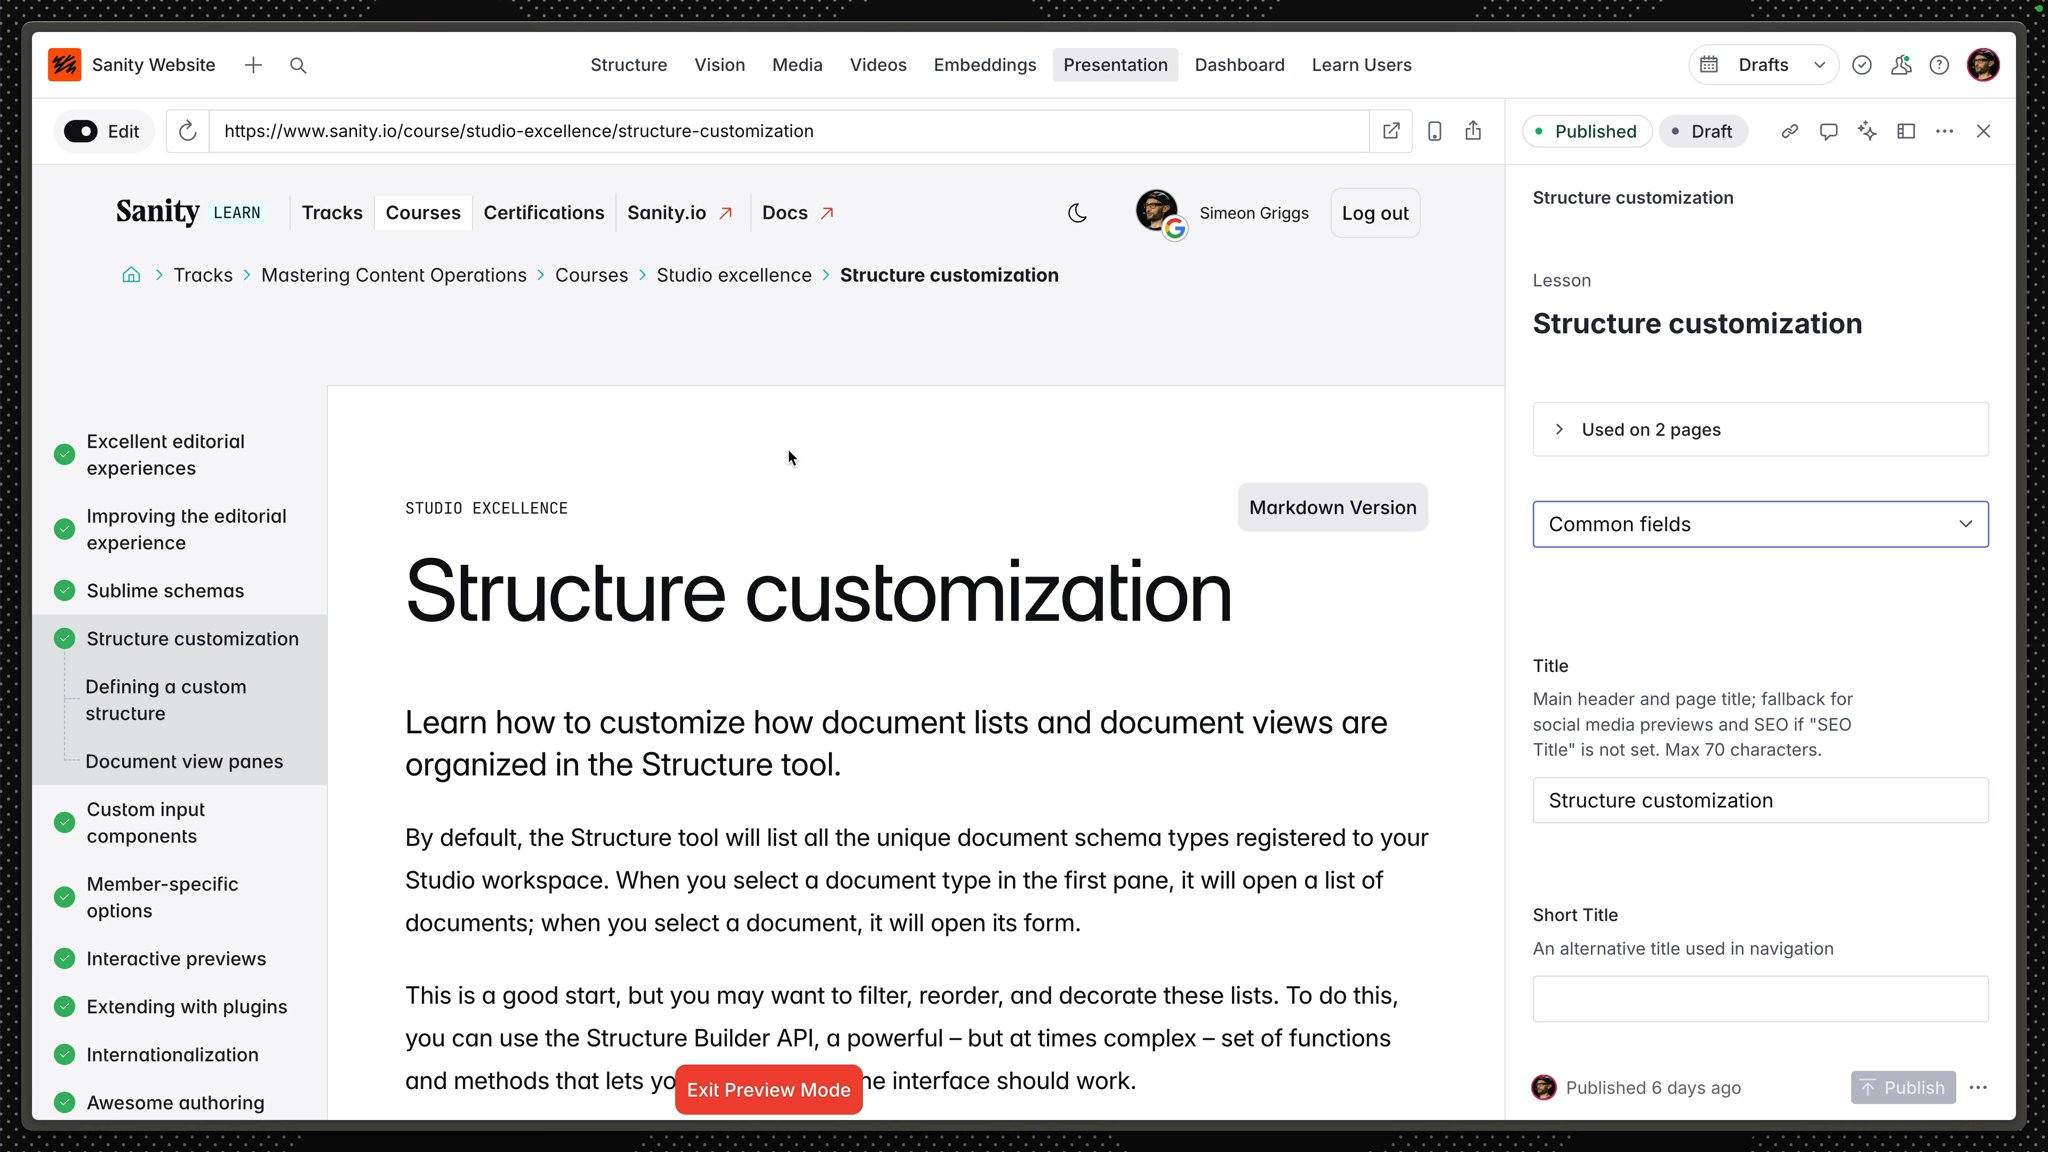Click the share preview icon

tap(1473, 131)
